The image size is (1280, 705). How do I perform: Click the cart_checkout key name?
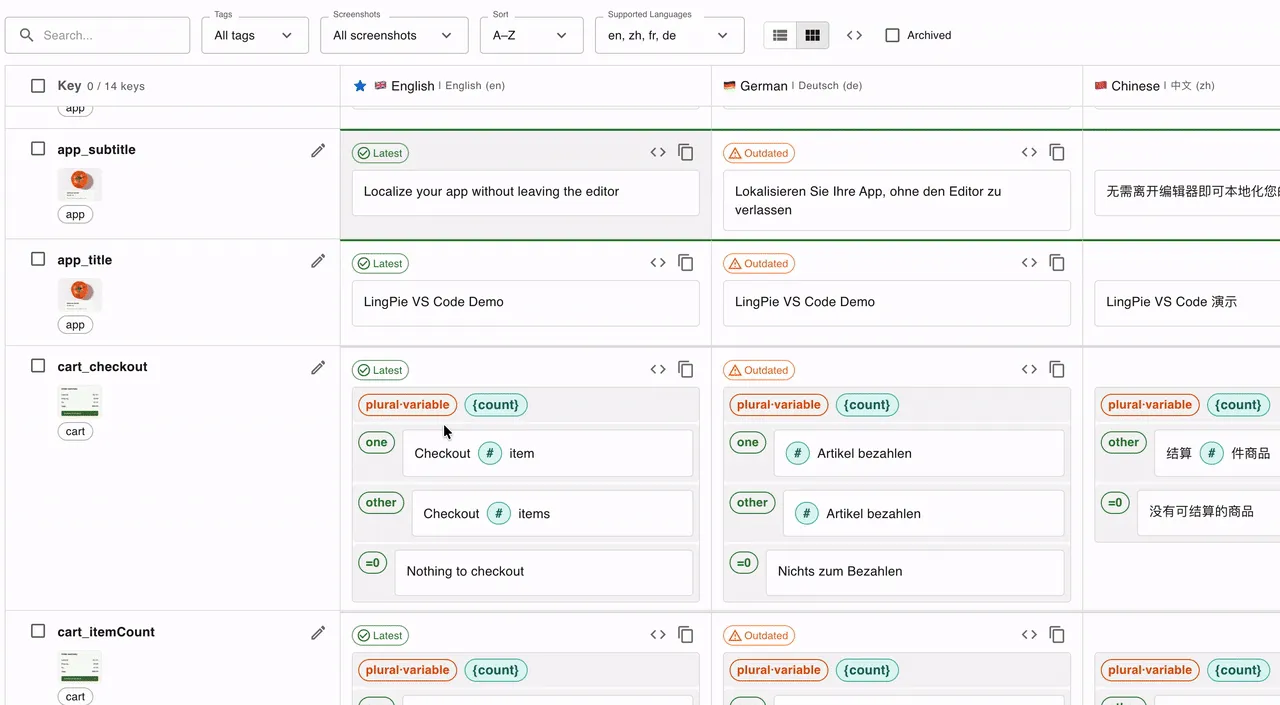(x=102, y=367)
